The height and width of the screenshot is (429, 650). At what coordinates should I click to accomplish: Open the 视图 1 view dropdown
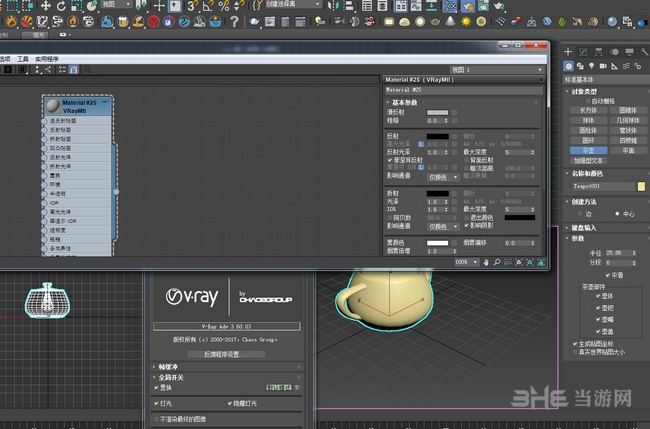point(497,70)
